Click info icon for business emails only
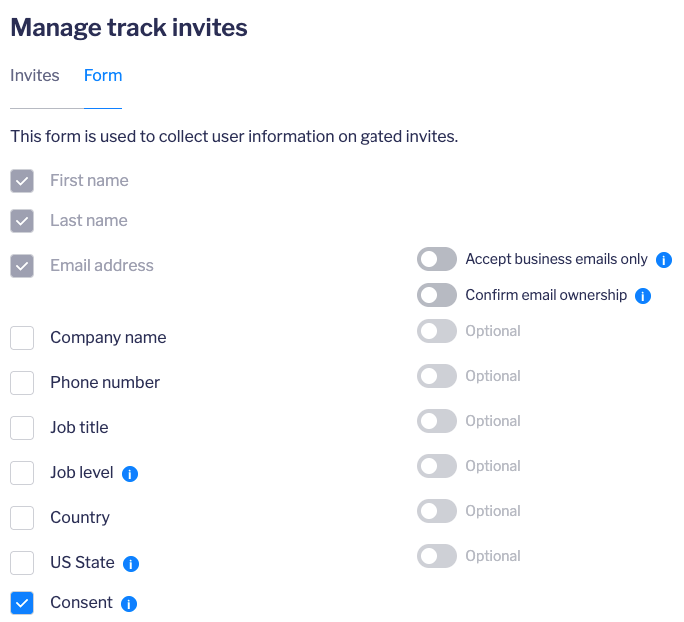Viewport: 684px width, 622px height. tap(664, 260)
